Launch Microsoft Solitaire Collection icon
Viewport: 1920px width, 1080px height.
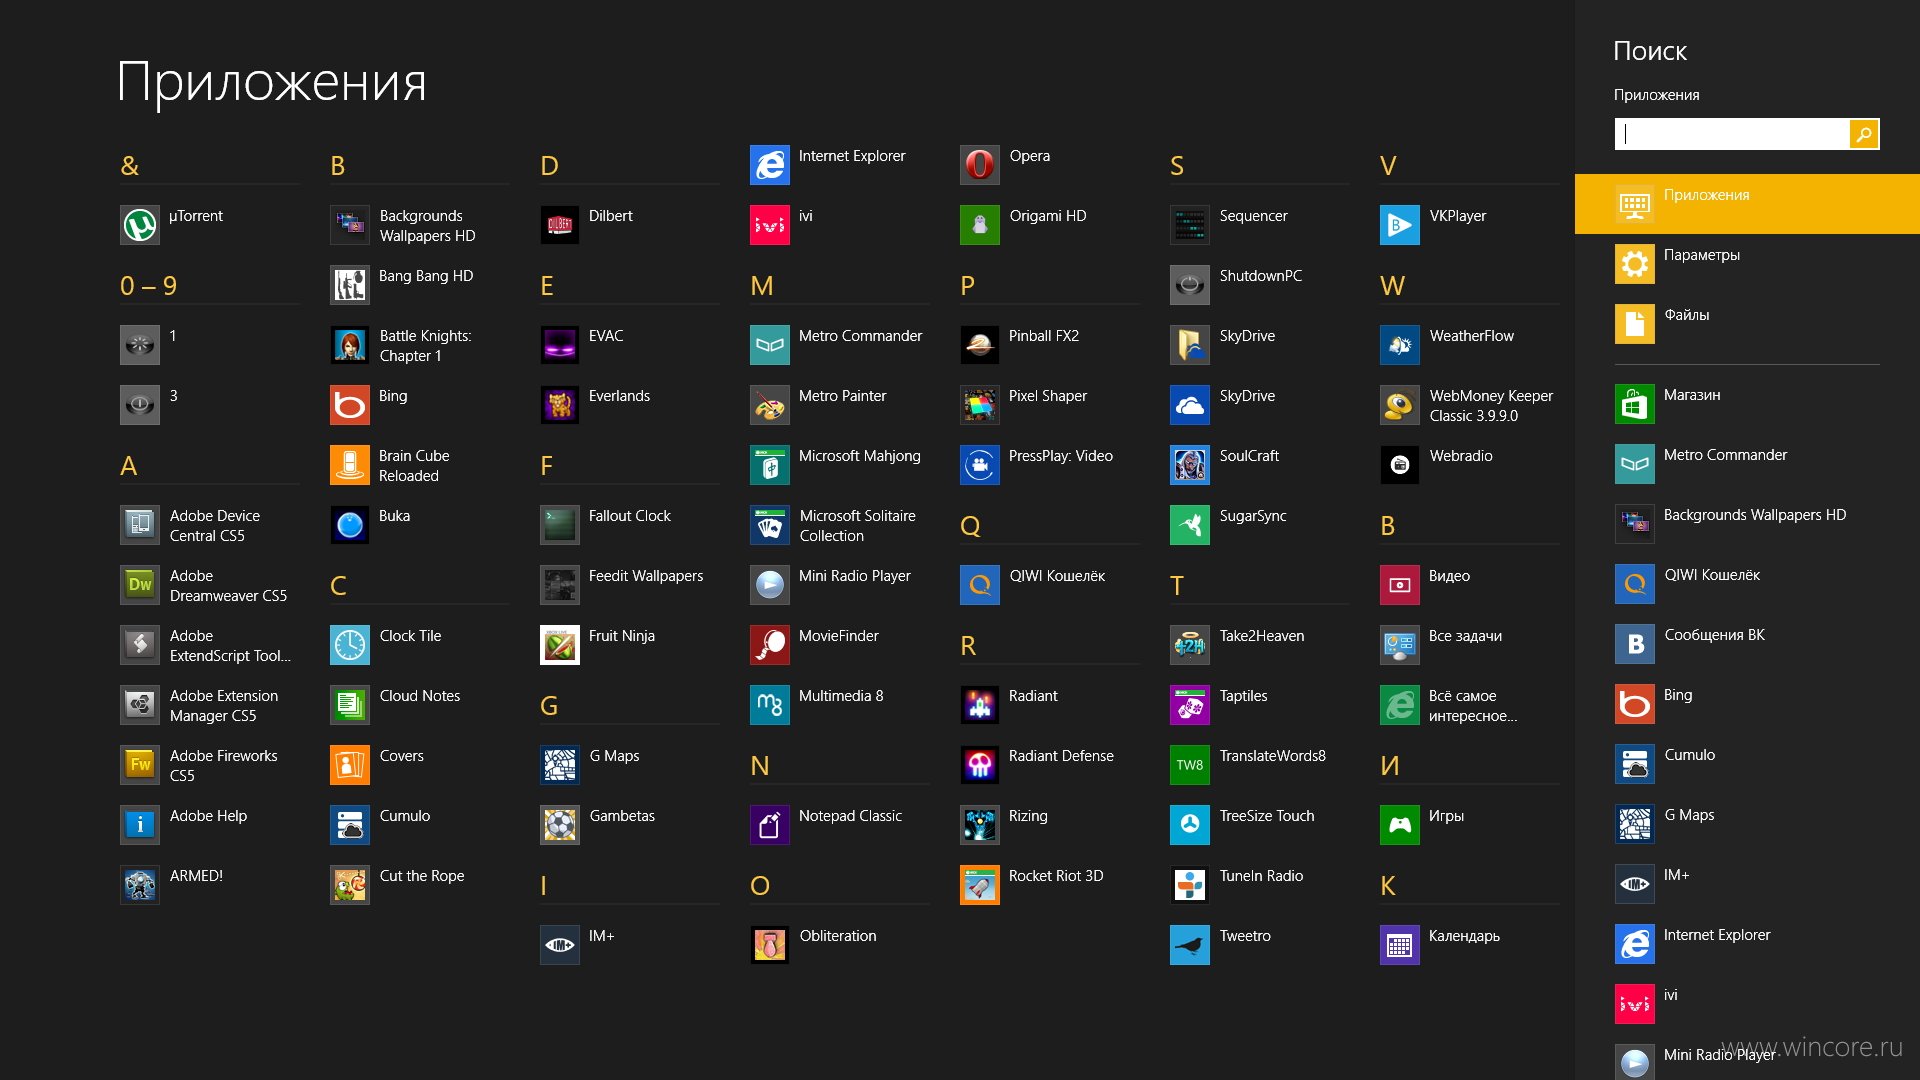click(770, 525)
